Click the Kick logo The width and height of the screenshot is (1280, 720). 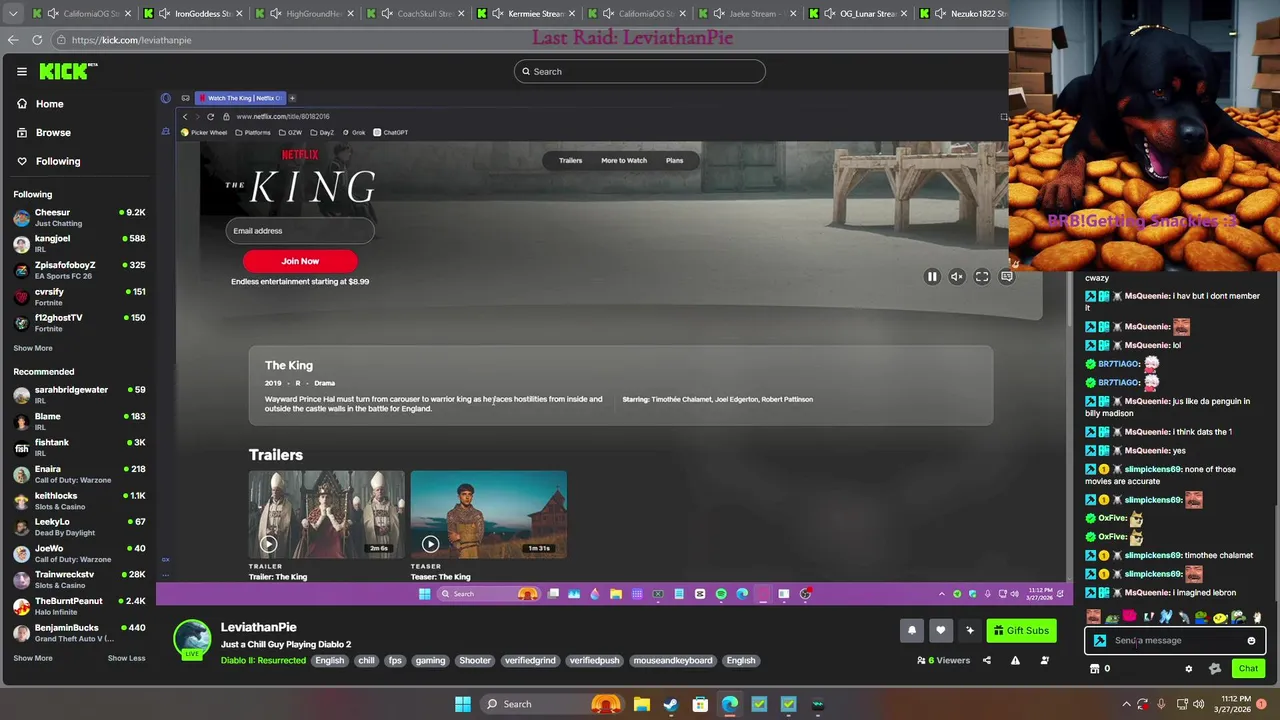point(68,71)
